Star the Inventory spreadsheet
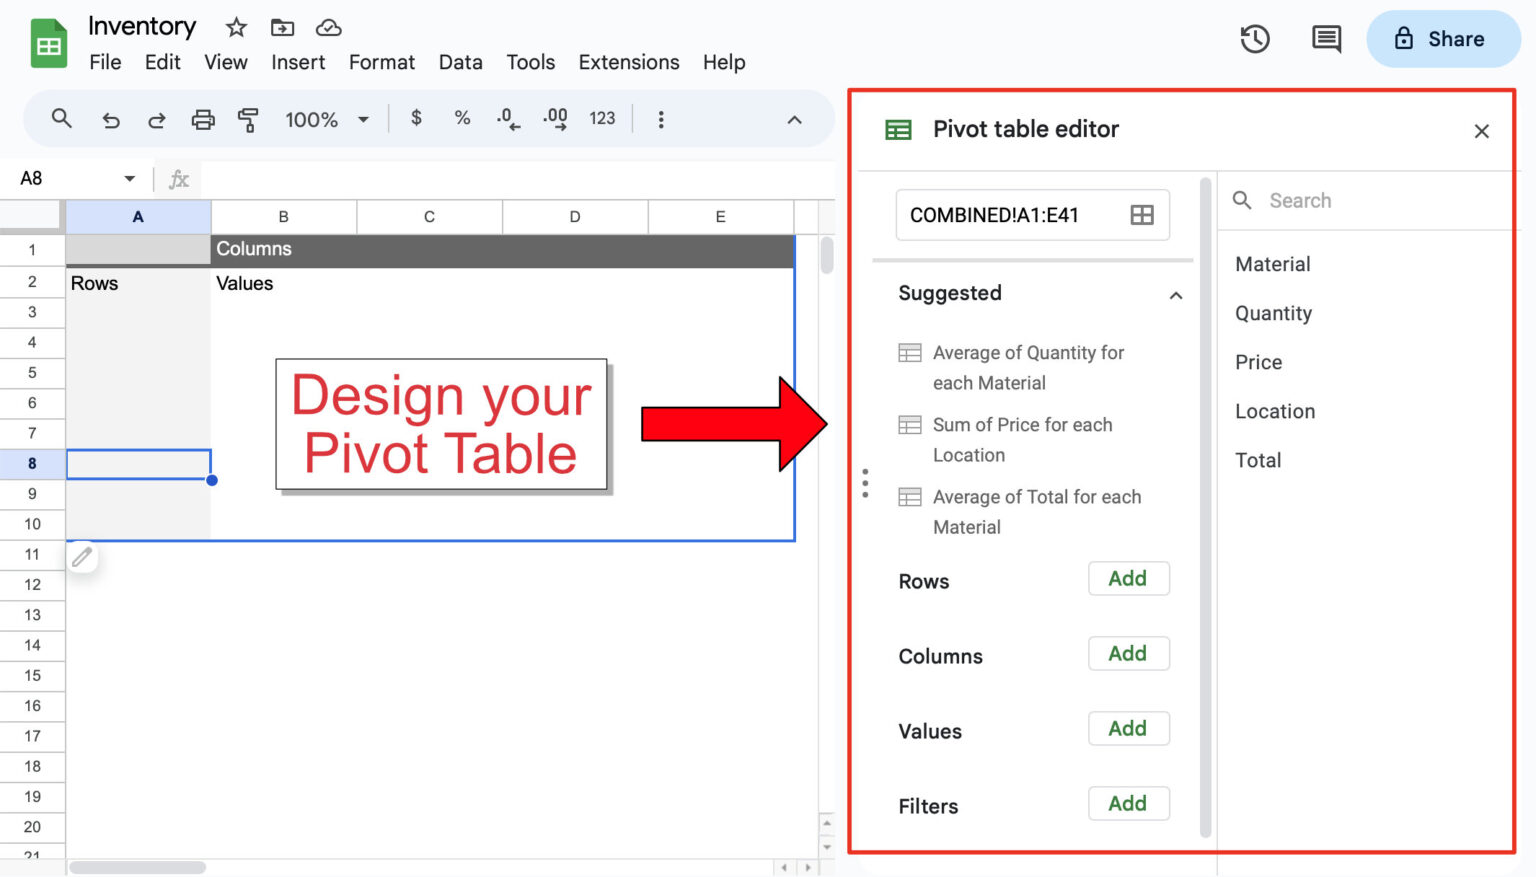The height and width of the screenshot is (877, 1536). point(234,27)
